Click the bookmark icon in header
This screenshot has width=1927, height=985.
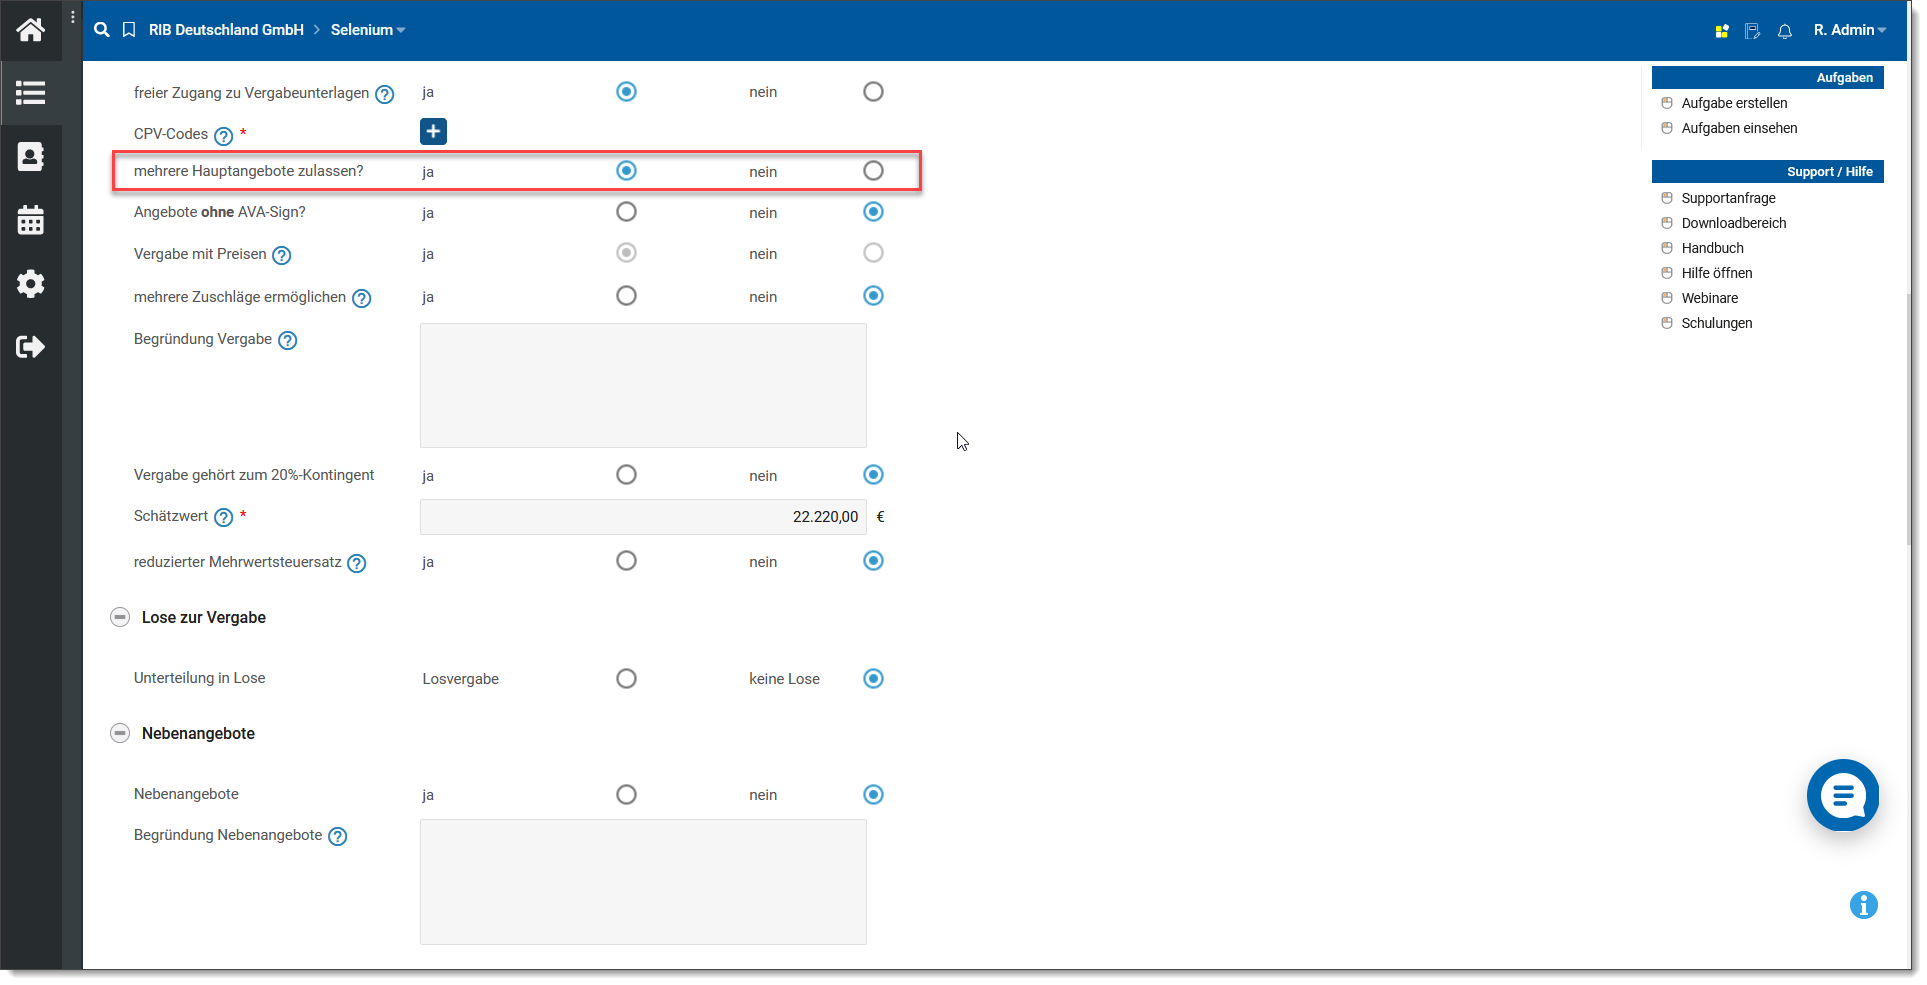click(x=129, y=30)
